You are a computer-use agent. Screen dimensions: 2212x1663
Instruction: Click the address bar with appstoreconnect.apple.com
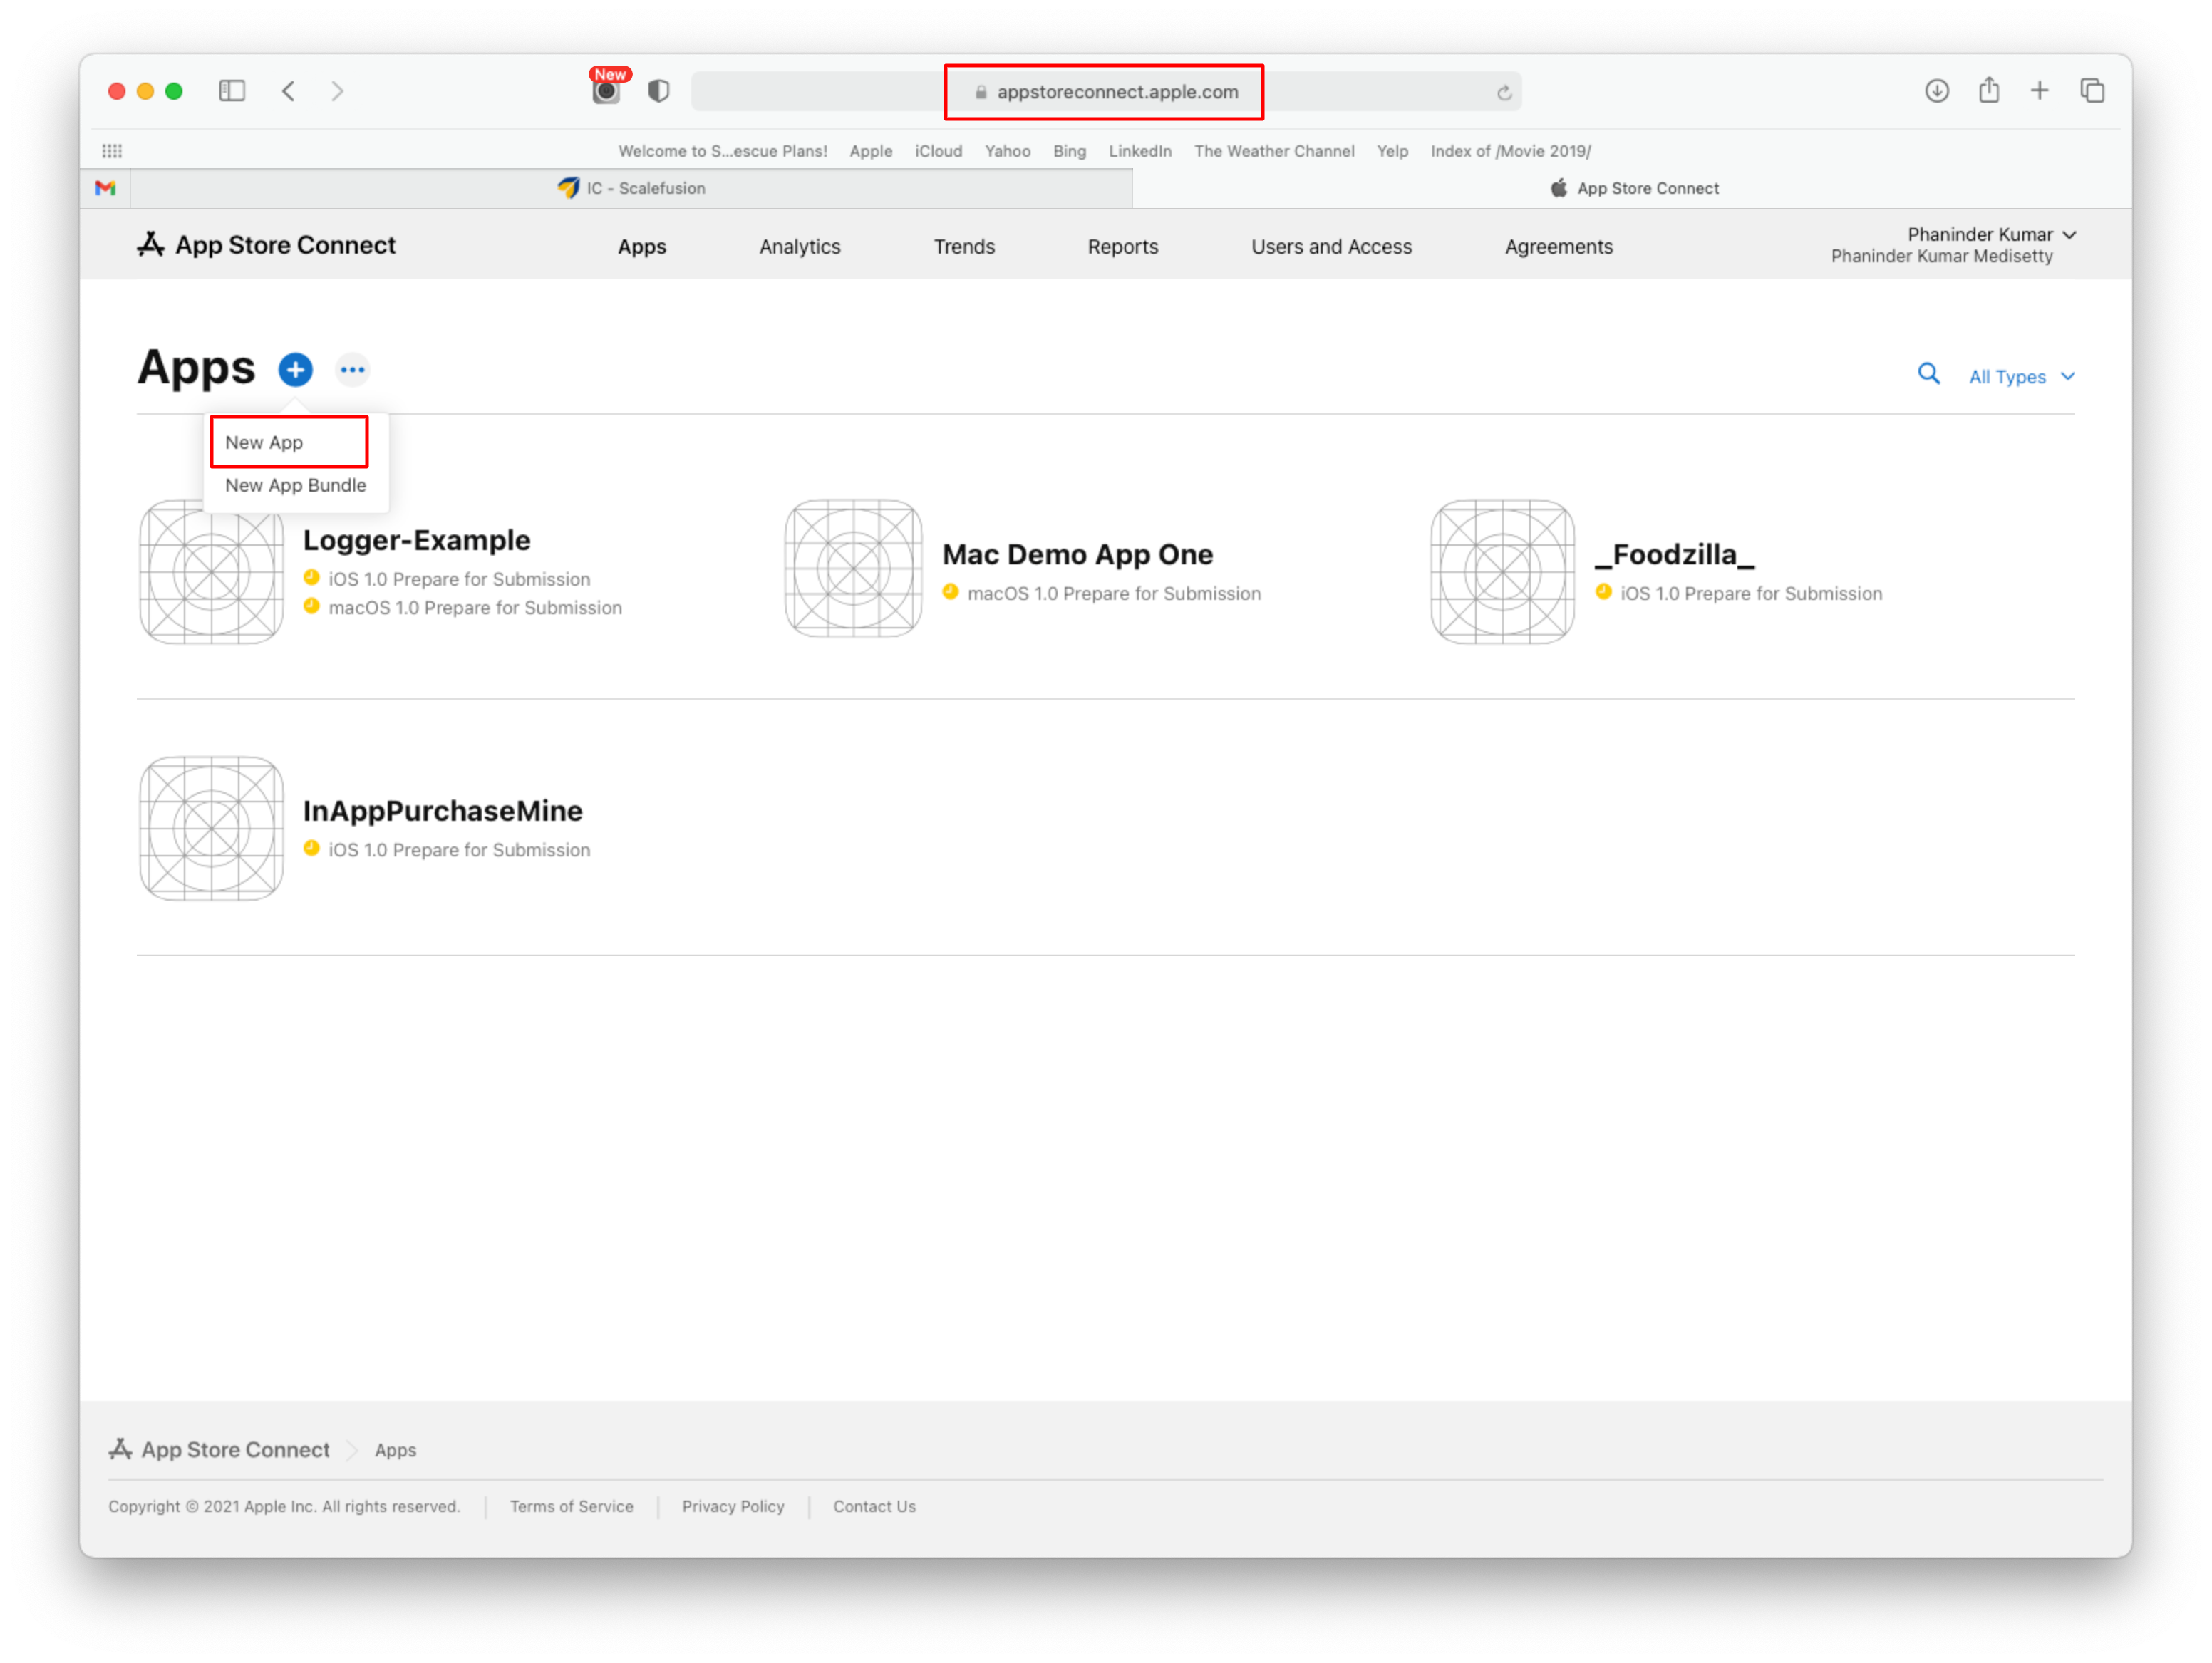[1106, 92]
